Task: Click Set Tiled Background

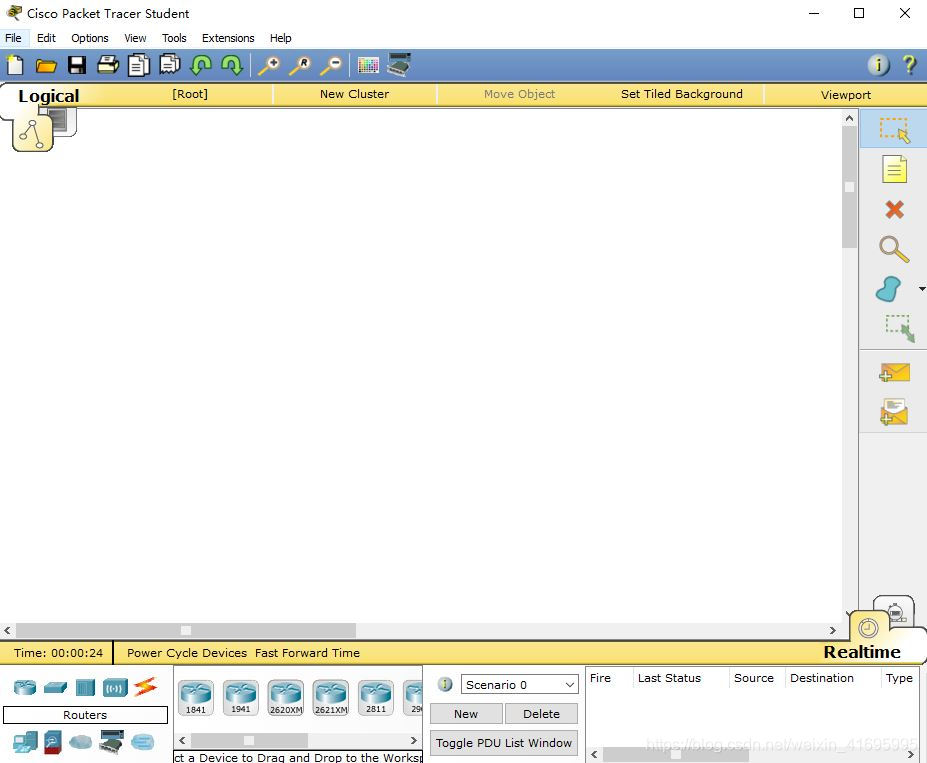Action: (682, 94)
